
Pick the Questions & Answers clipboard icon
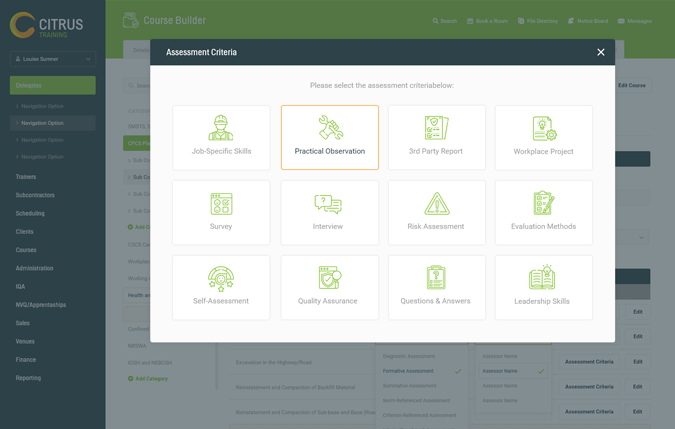tap(436, 278)
